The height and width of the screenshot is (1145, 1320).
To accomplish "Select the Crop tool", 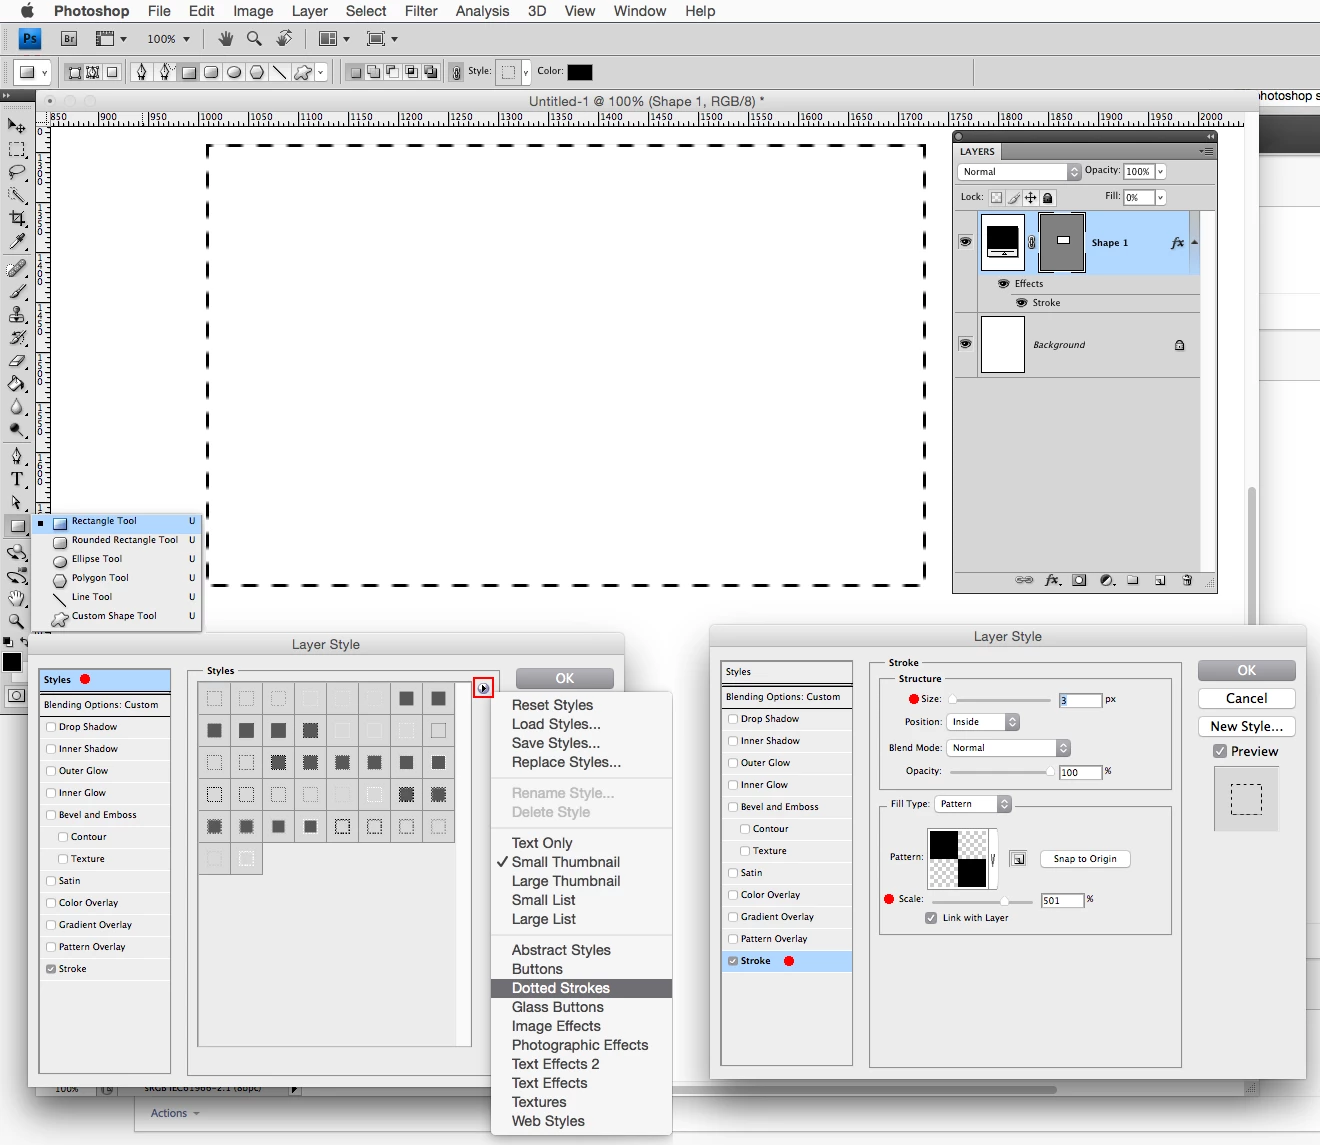I will pyautogui.click(x=17, y=219).
